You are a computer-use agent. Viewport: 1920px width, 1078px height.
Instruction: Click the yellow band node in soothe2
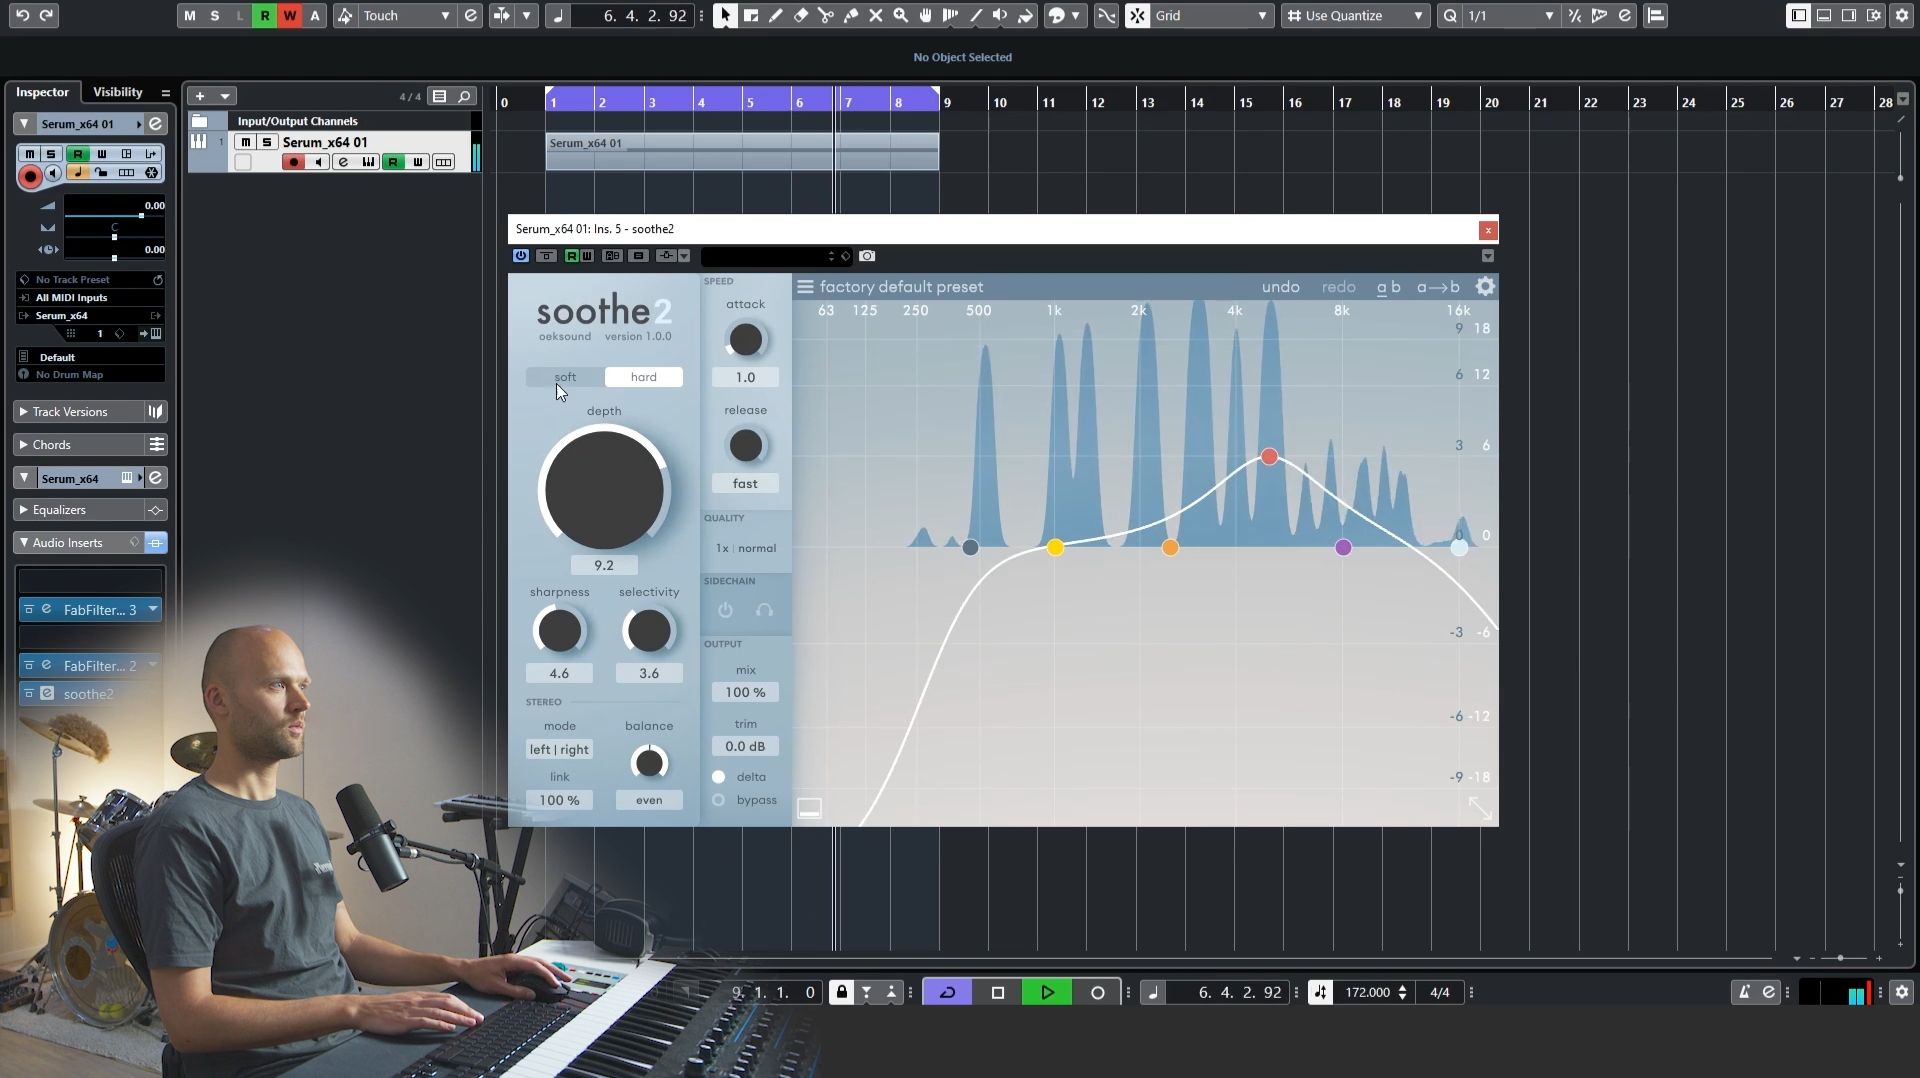click(1055, 547)
